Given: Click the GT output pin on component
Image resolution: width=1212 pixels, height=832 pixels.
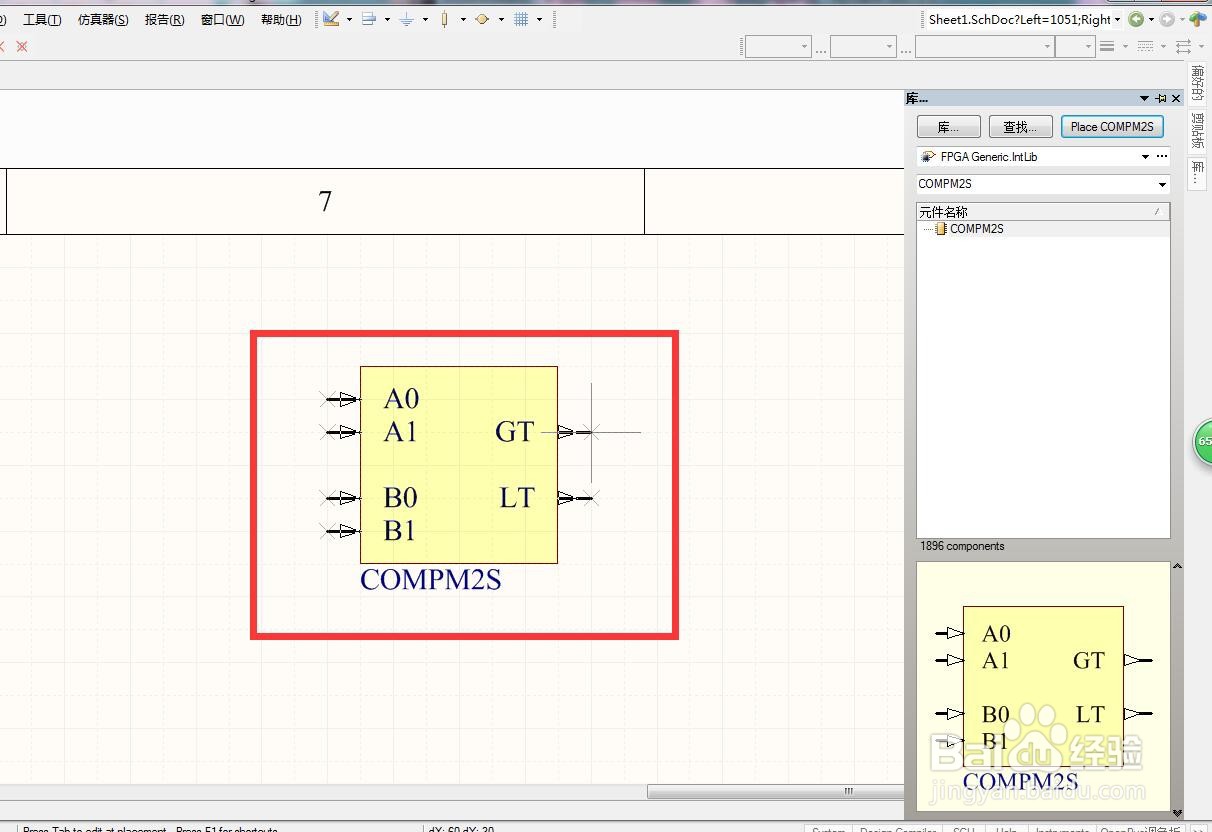Looking at the screenshot, I should [576, 432].
